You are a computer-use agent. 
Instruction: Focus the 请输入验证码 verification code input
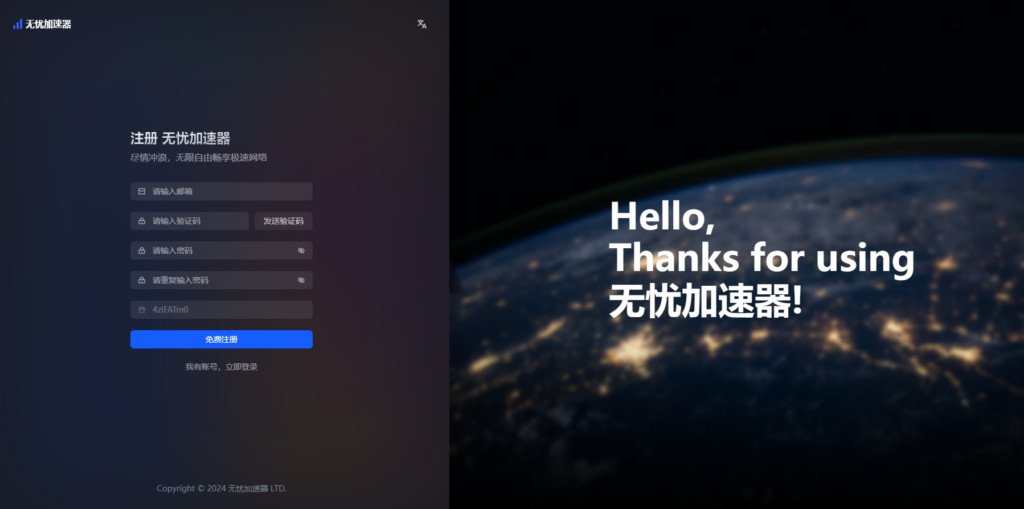196,221
